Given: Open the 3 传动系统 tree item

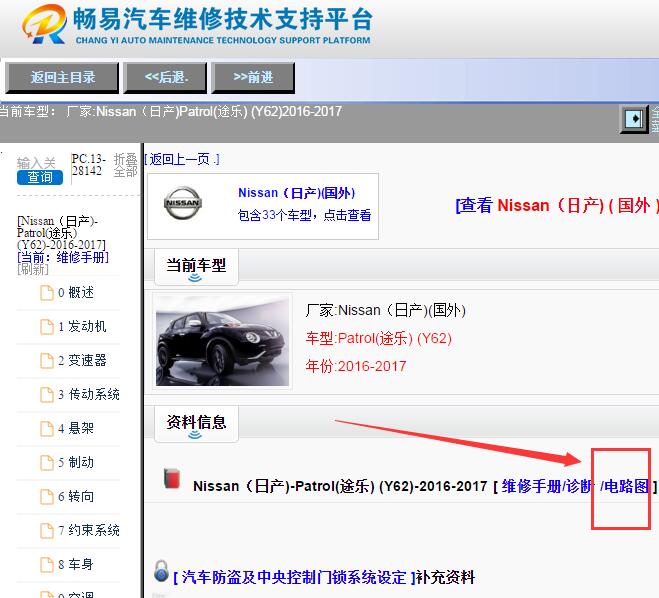Looking at the screenshot, I should click(89, 395).
